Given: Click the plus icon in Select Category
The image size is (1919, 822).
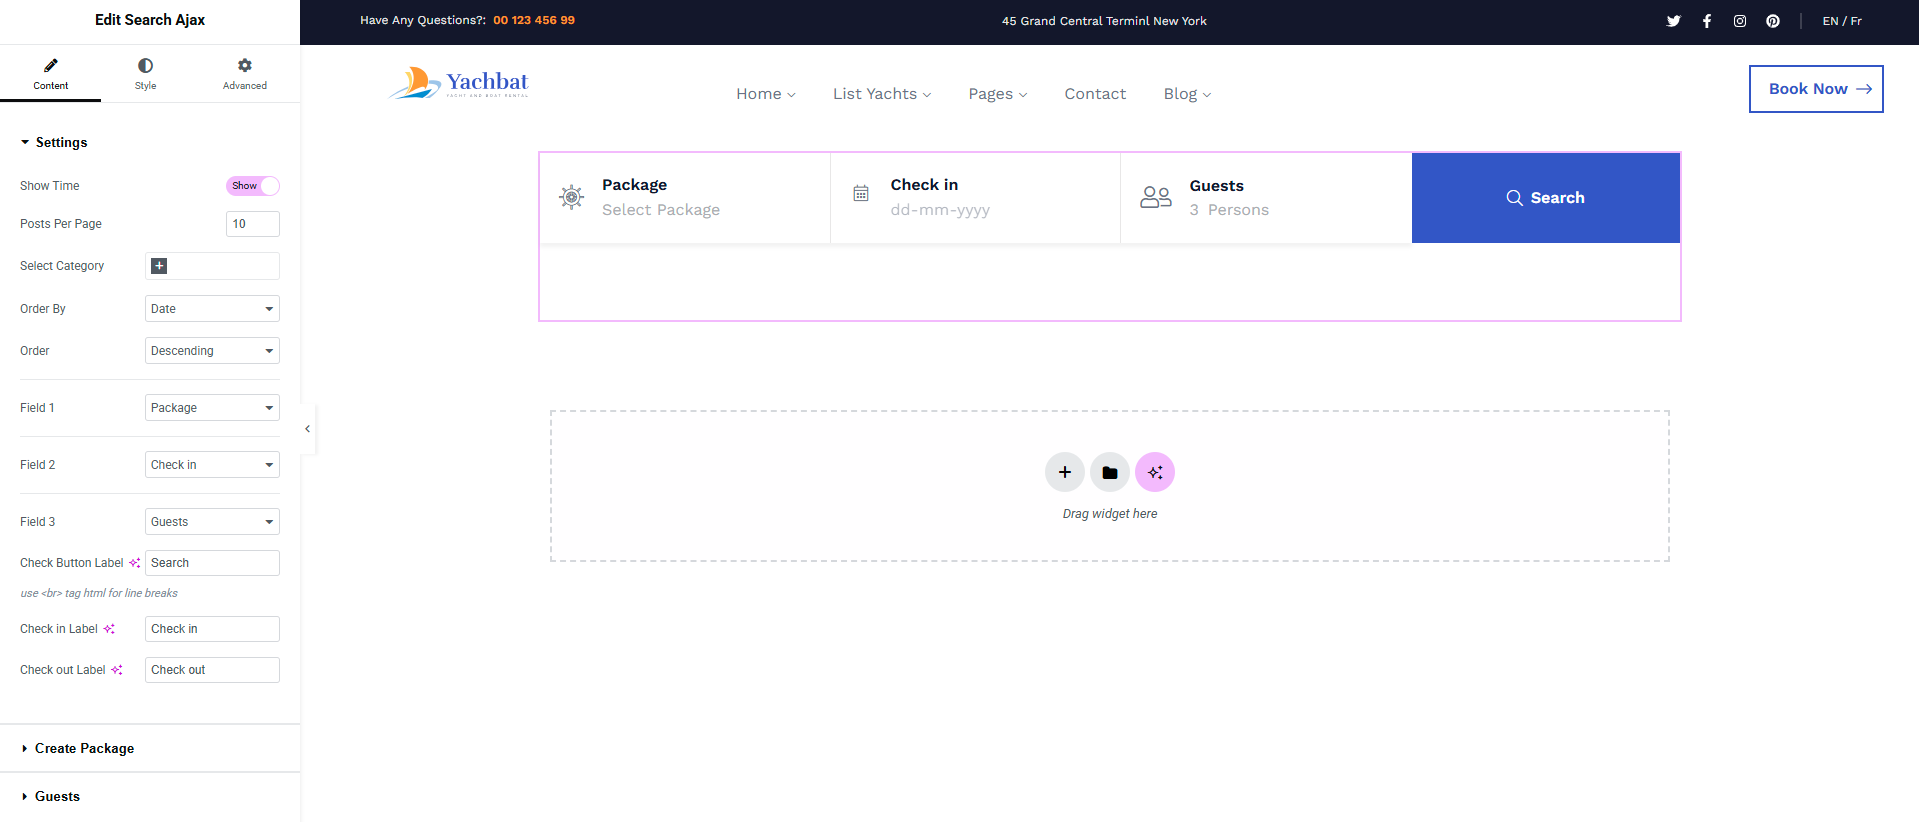Looking at the screenshot, I should (159, 266).
